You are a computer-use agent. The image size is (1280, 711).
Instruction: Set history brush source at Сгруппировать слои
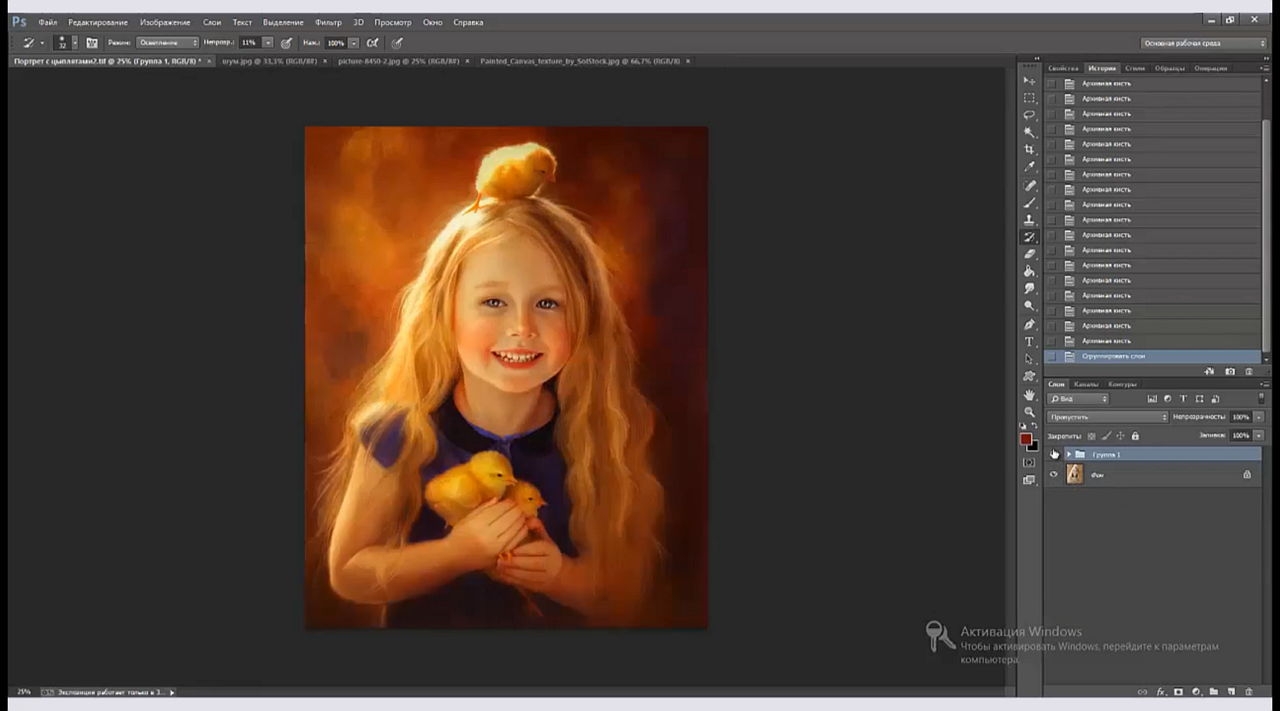(x=1051, y=356)
